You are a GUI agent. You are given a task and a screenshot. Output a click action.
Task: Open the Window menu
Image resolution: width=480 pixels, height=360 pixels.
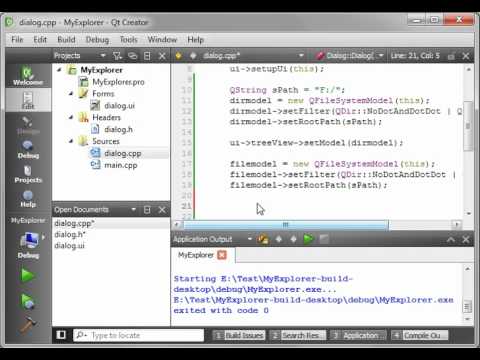pyautogui.click(x=162, y=40)
